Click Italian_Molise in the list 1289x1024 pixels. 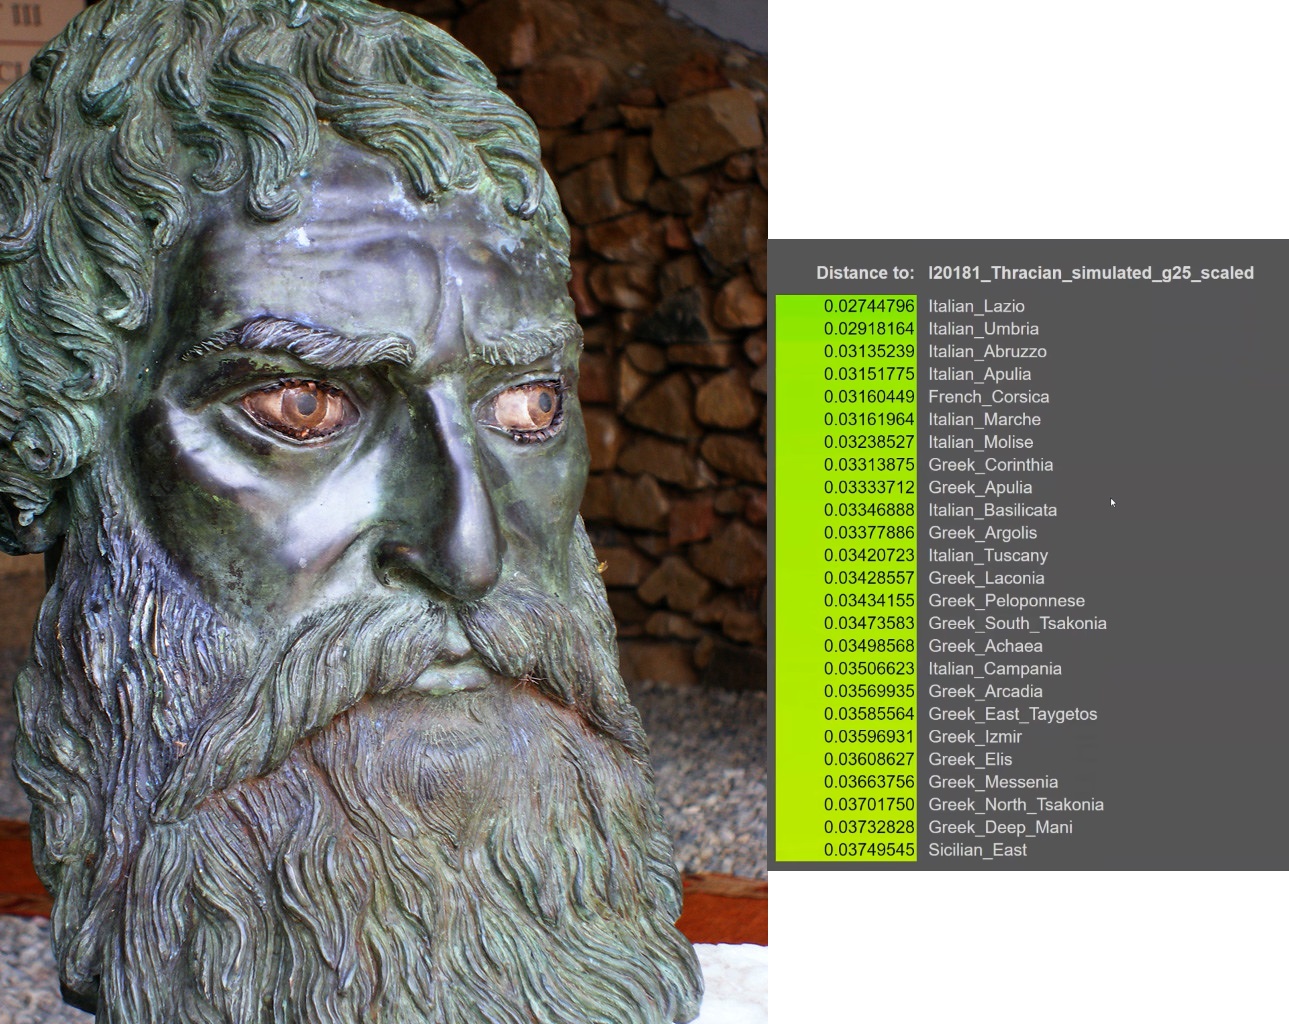click(x=980, y=442)
